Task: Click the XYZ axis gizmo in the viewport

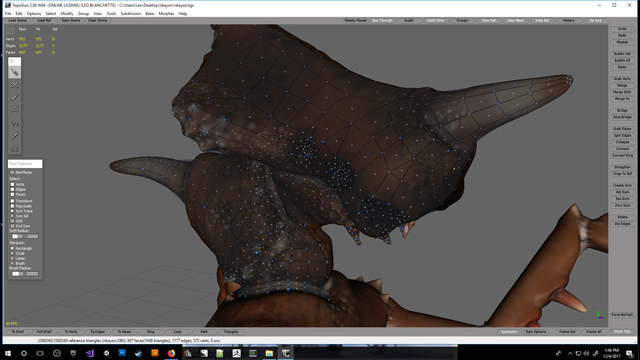Action: pyautogui.click(x=600, y=315)
